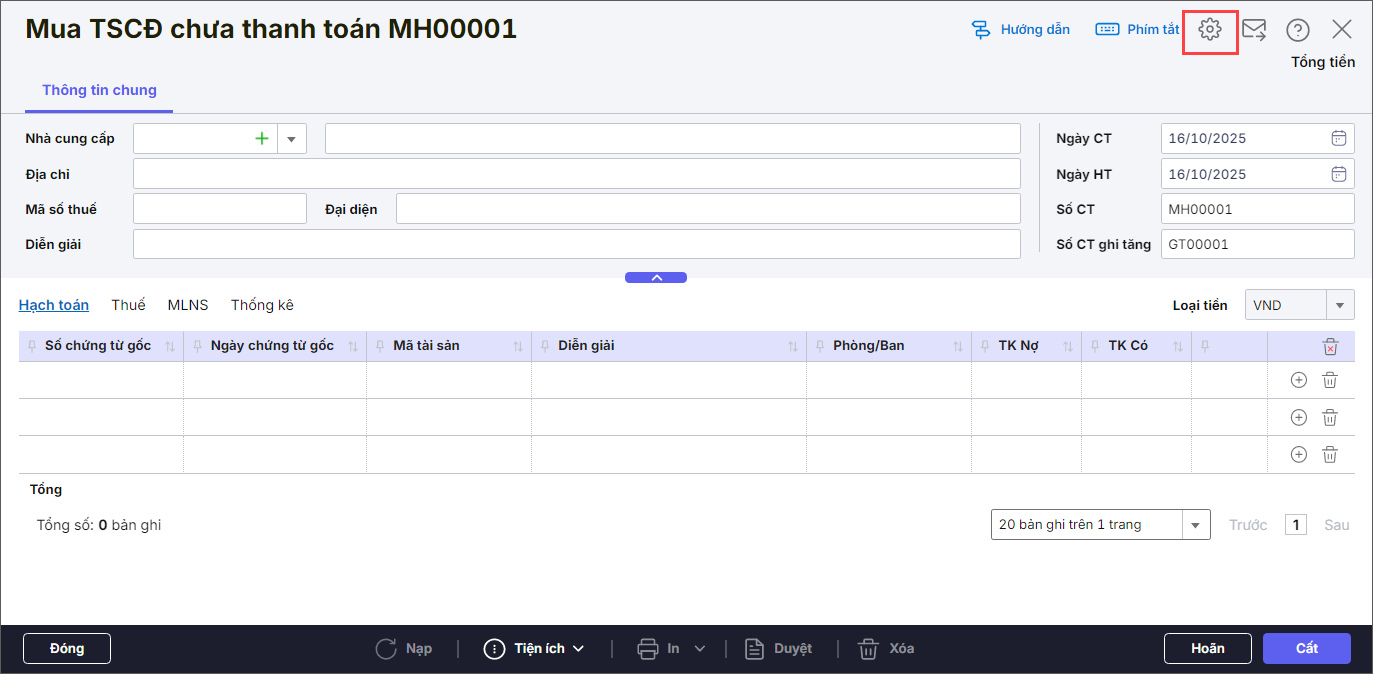Expand the Nhà cung cấp dropdown arrow

[x=292, y=139]
